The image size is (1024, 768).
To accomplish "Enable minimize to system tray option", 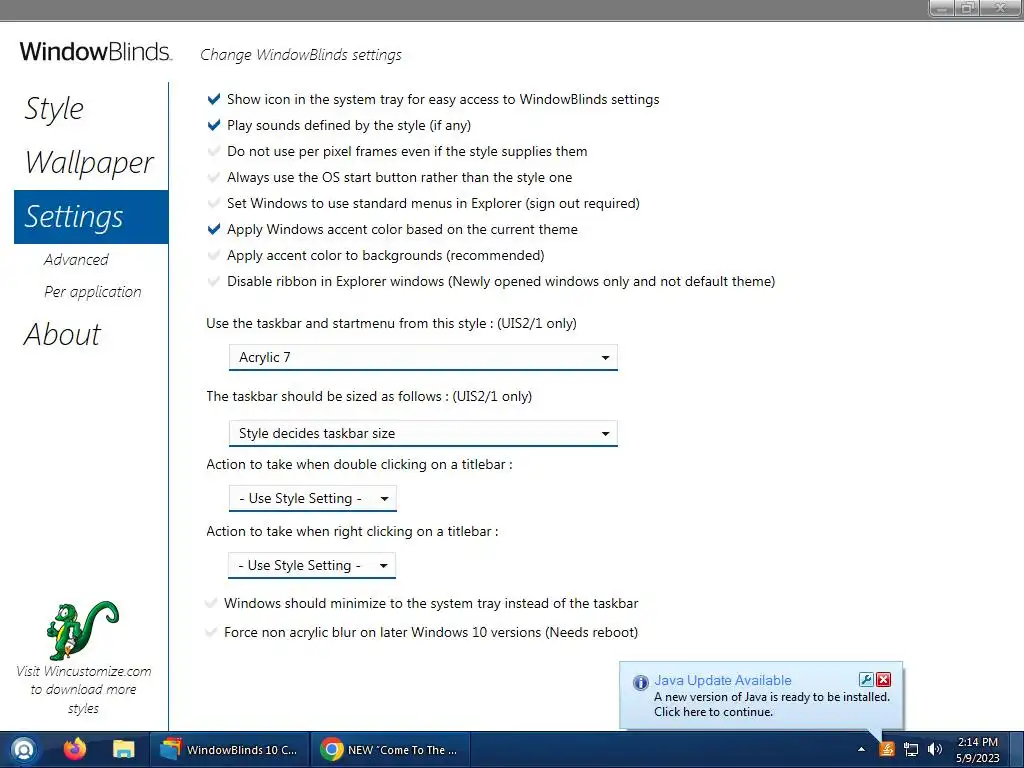I will [211, 603].
